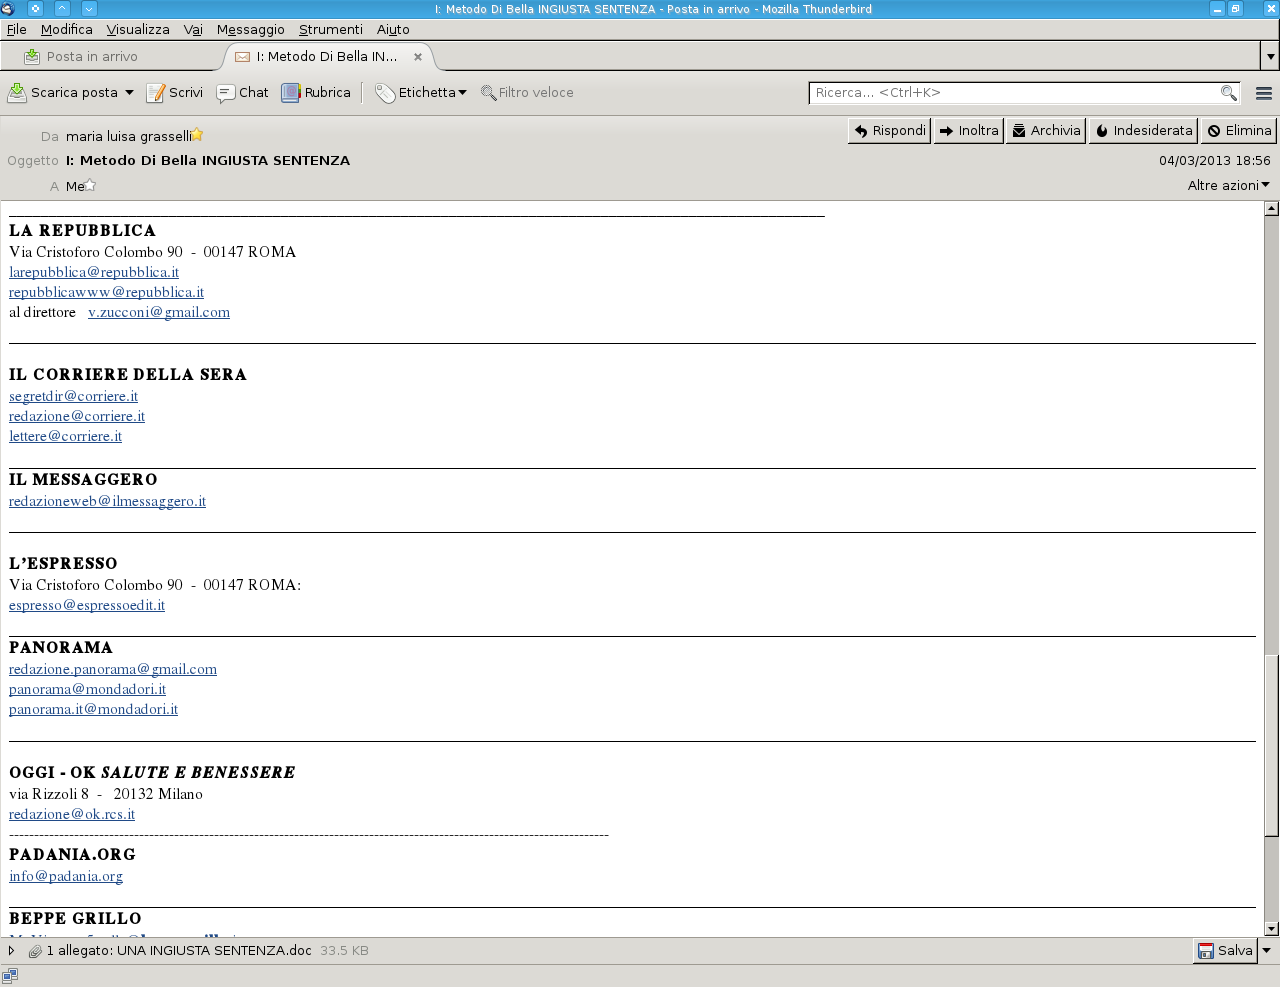Click the Rispondi reply button

tap(889, 131)
